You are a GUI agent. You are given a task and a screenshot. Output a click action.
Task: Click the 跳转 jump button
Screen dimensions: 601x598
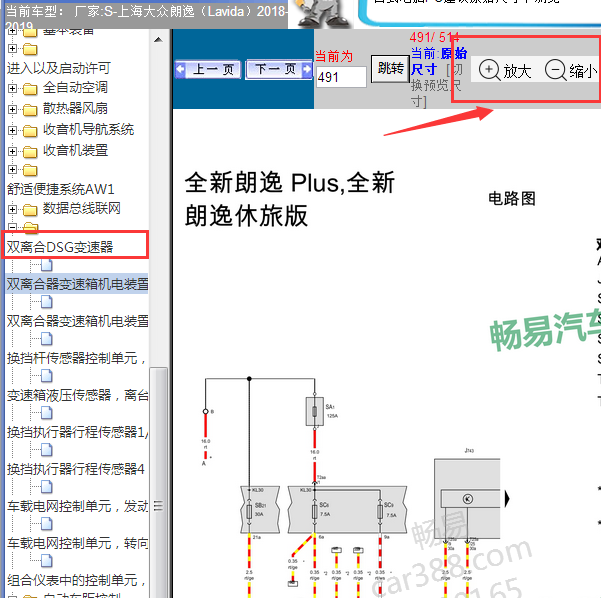(x=390, y=69)
